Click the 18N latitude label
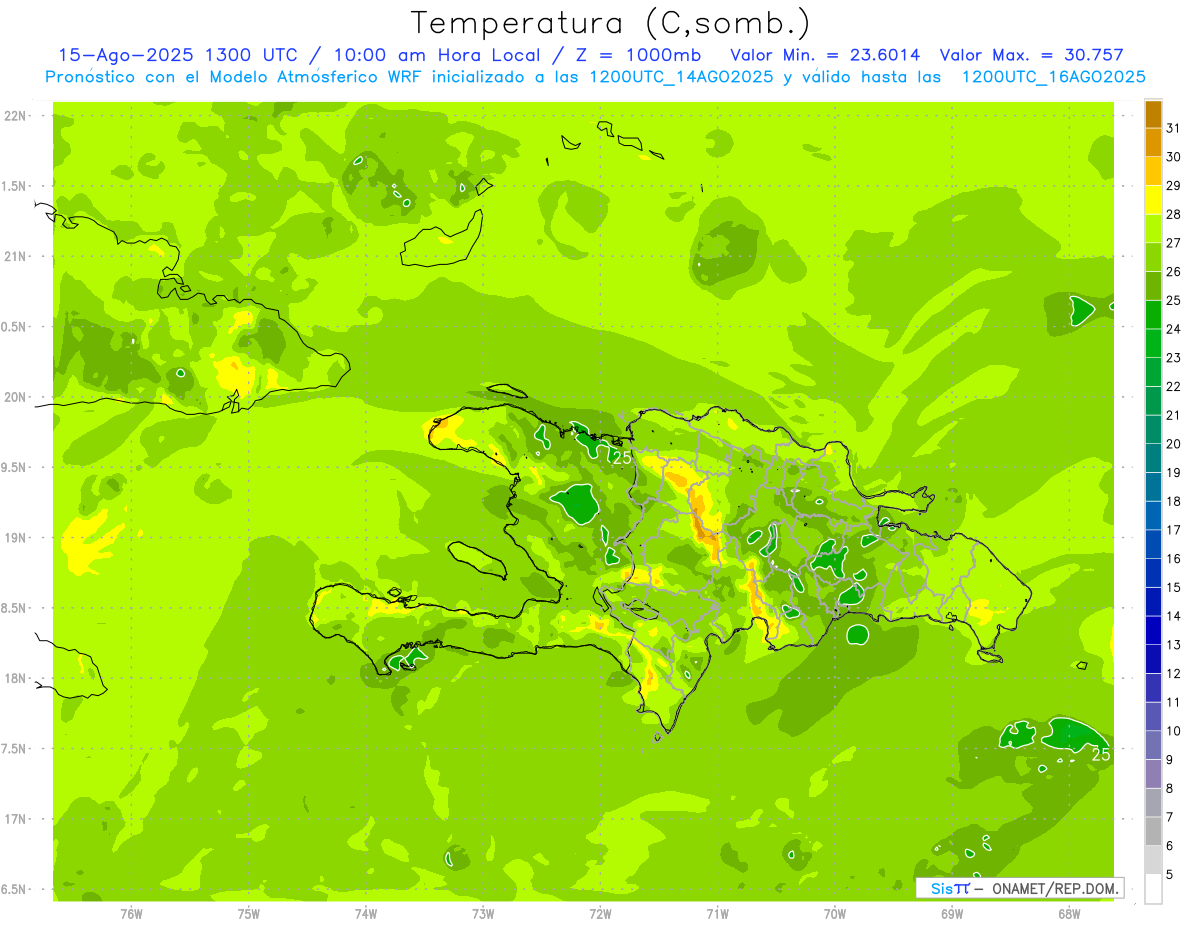 (17, 678)
